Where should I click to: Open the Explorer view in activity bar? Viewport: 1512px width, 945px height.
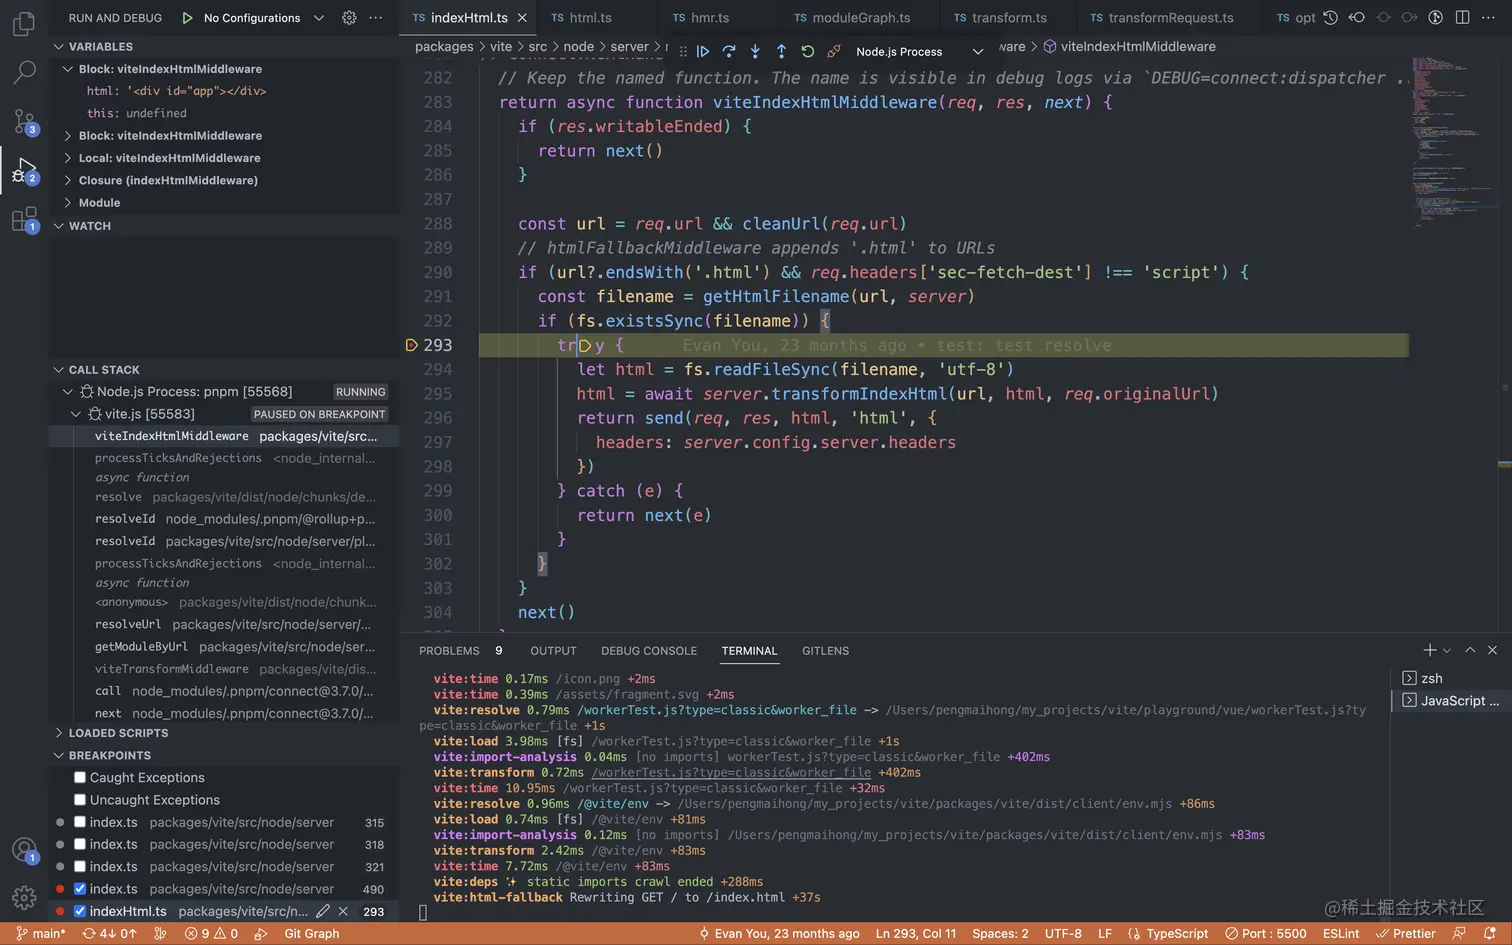[x=24, y=23]
